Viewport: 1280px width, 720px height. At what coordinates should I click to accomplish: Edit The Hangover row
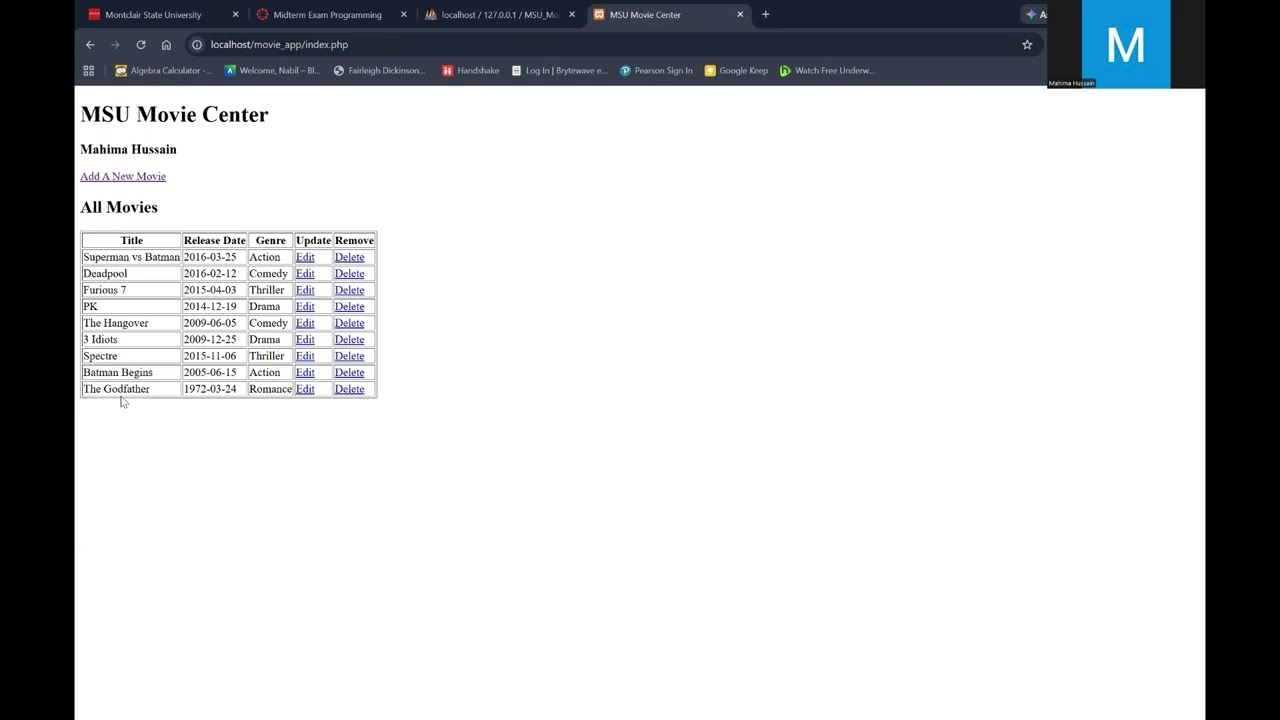(305, 324)
